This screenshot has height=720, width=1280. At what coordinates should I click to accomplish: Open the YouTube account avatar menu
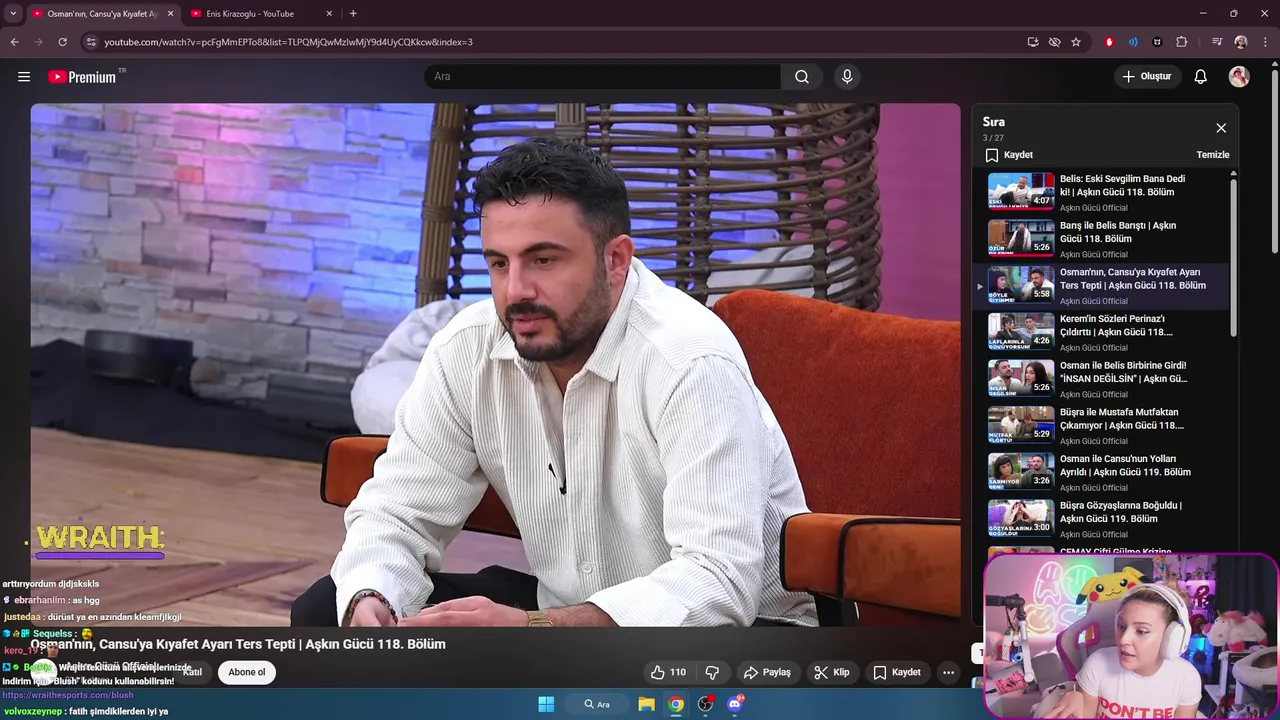1239,77
